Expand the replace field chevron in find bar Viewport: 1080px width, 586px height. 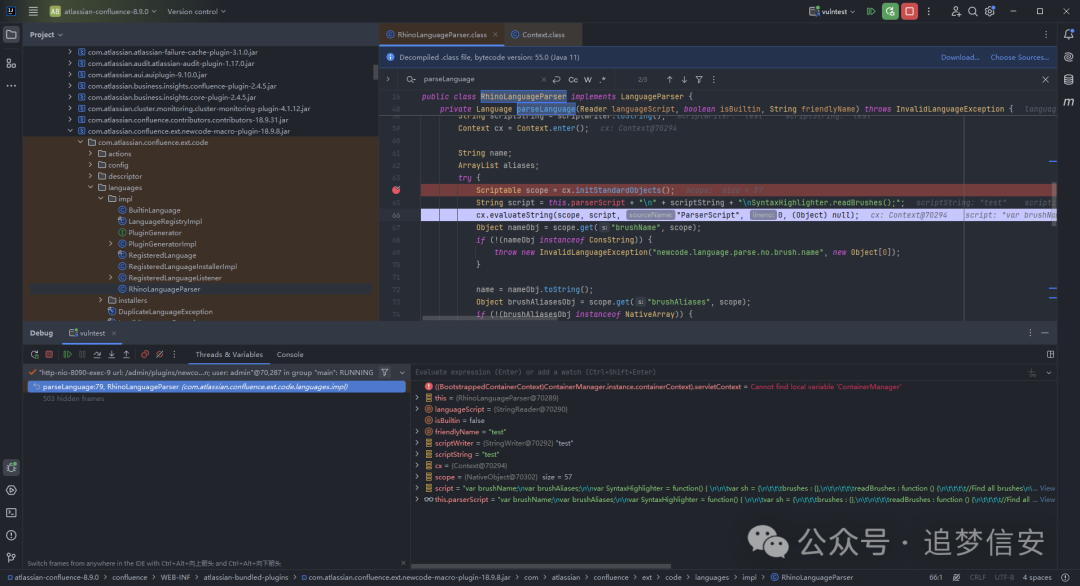tap(388, 79)
